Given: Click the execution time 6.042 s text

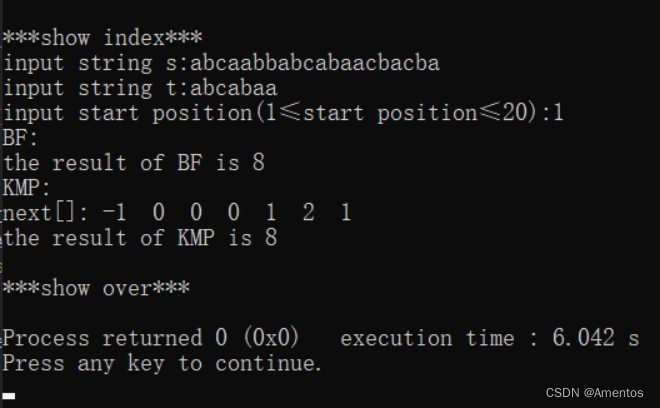Looking at the screenshot, I should coord(596,338).
